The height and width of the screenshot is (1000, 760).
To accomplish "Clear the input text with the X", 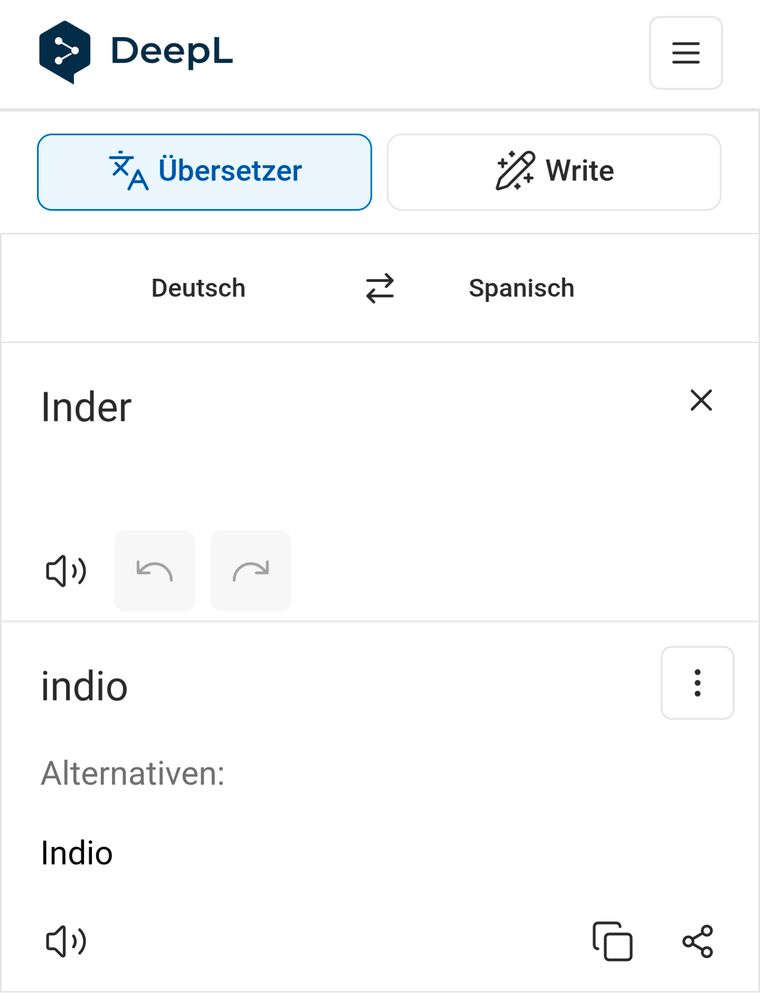I will [701, 400].
